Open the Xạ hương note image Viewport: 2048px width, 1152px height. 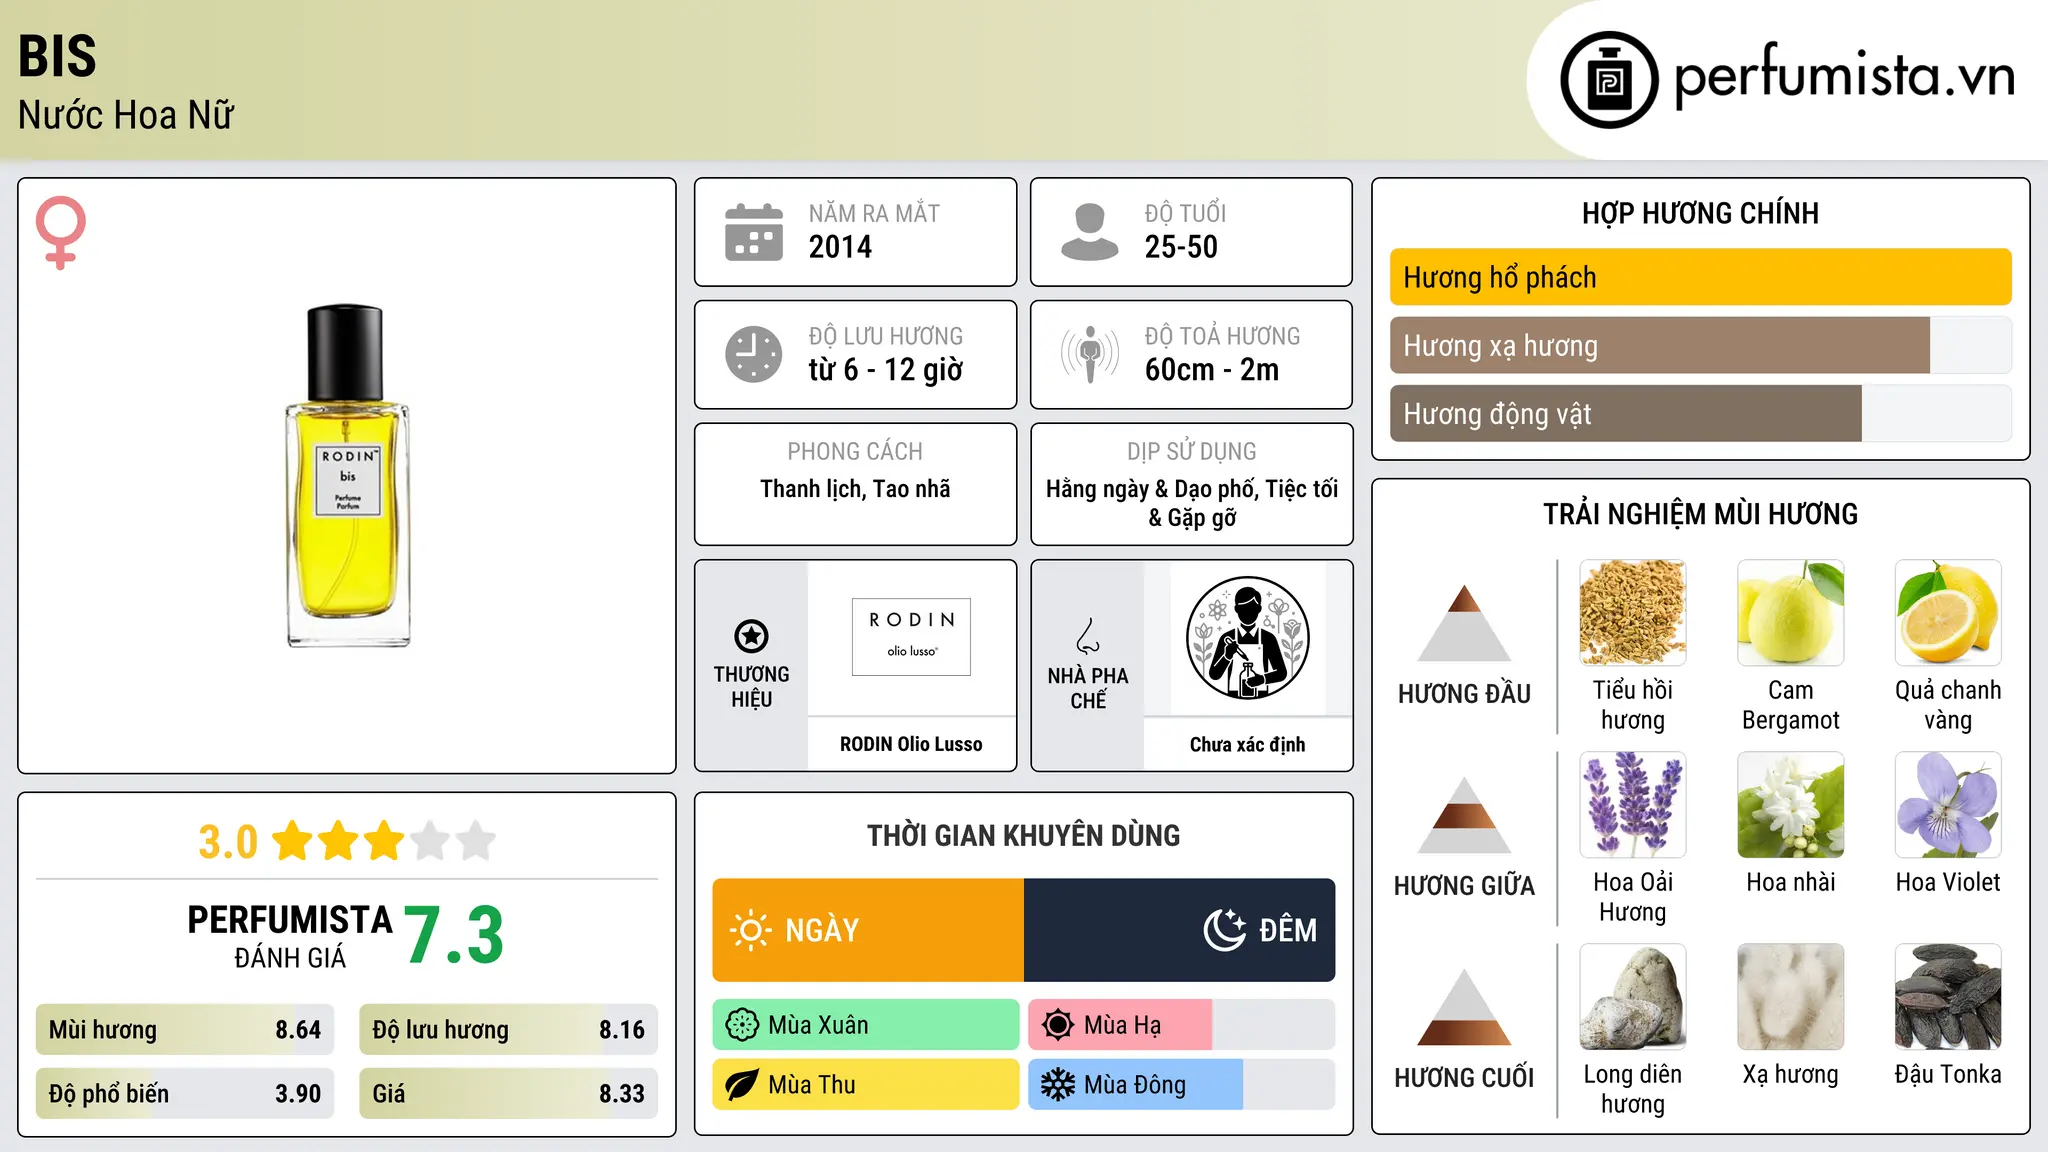pyautogui.click(x=1791, y=996)
